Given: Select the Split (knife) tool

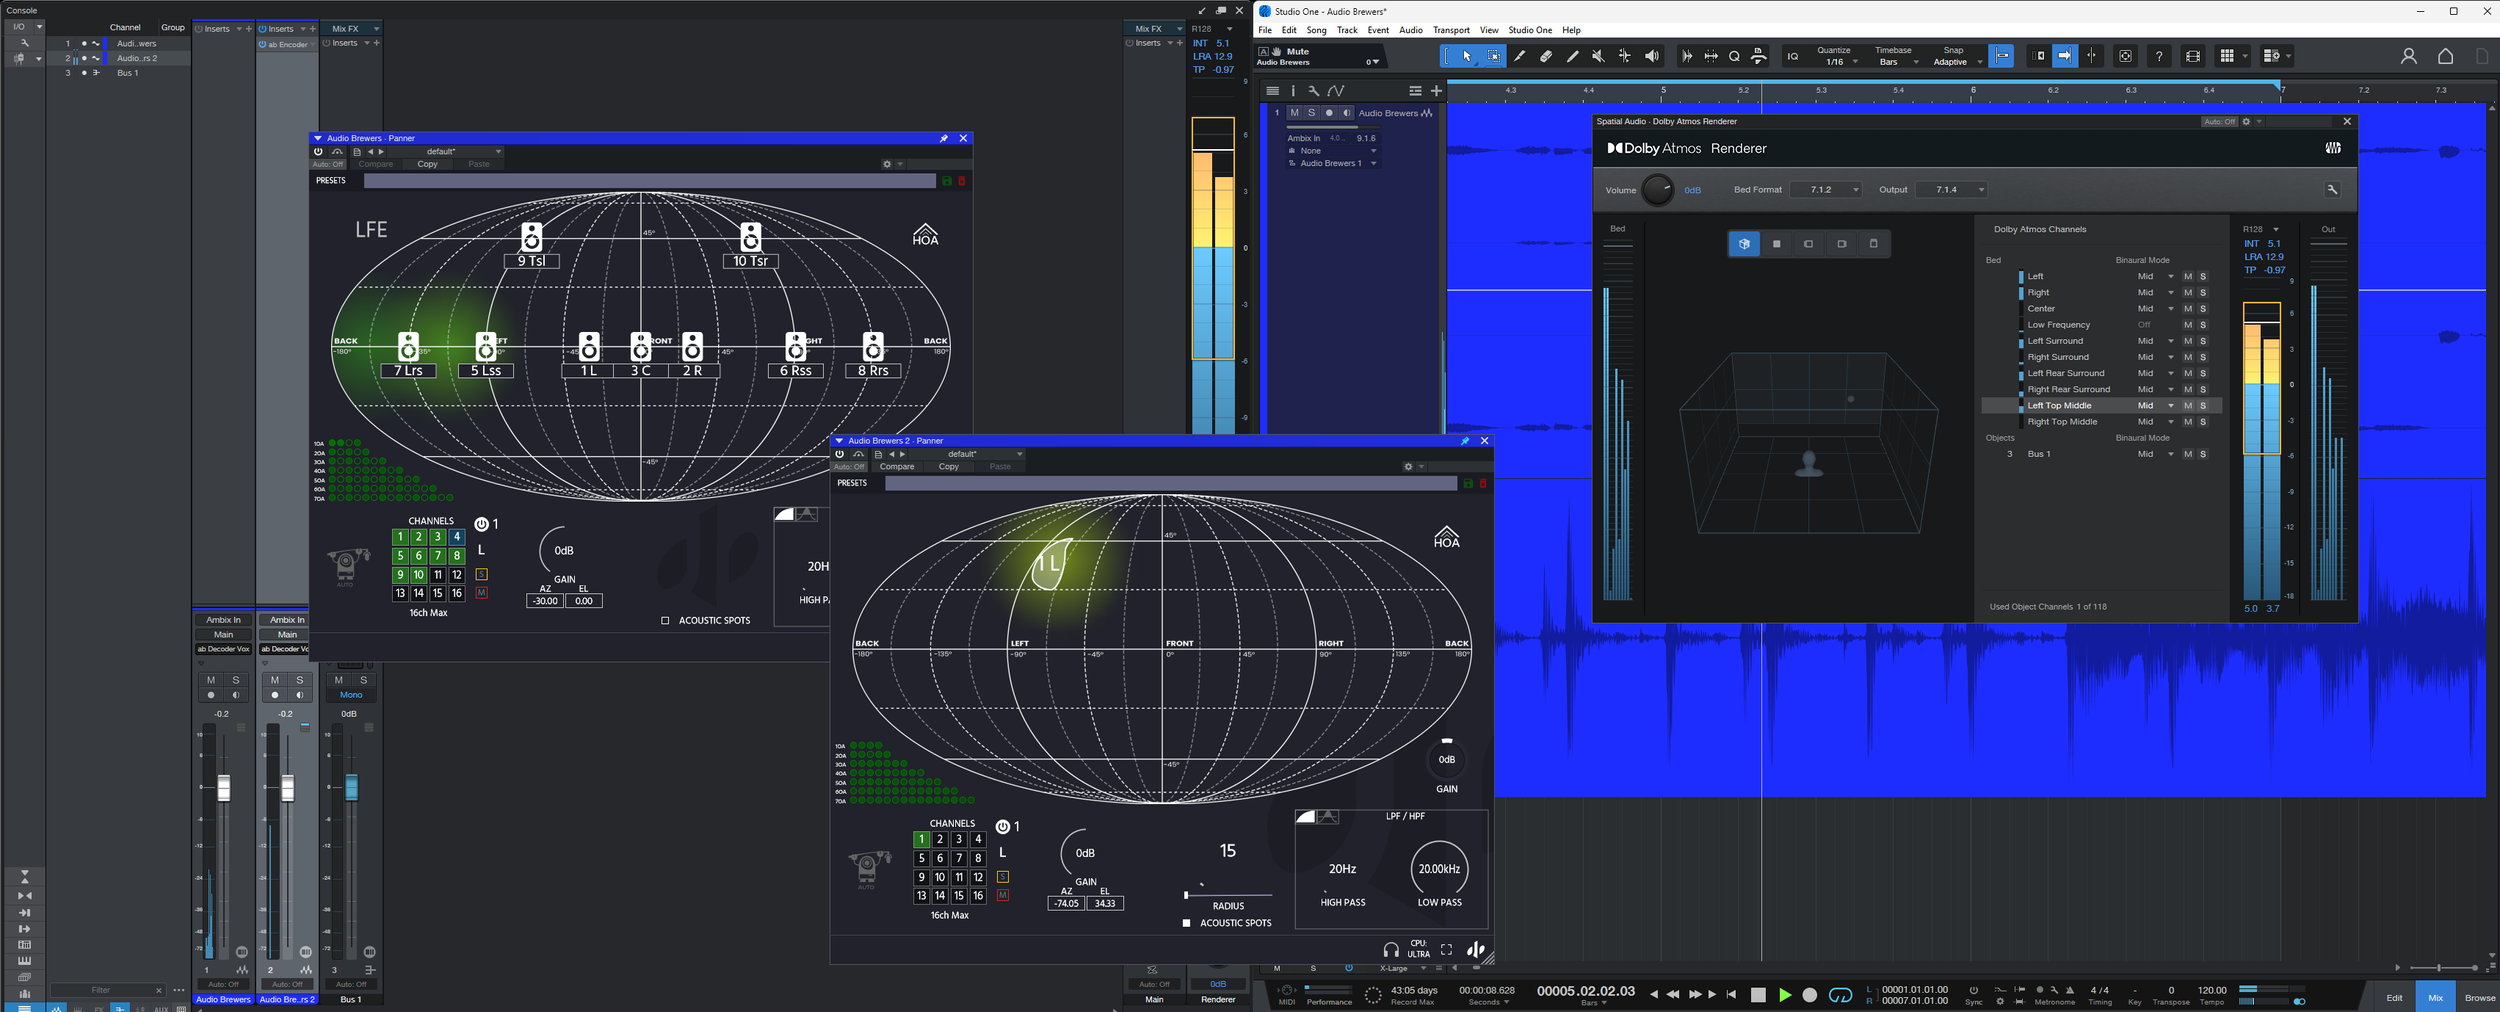Looking at the screenshot, I should point(1520,57).
